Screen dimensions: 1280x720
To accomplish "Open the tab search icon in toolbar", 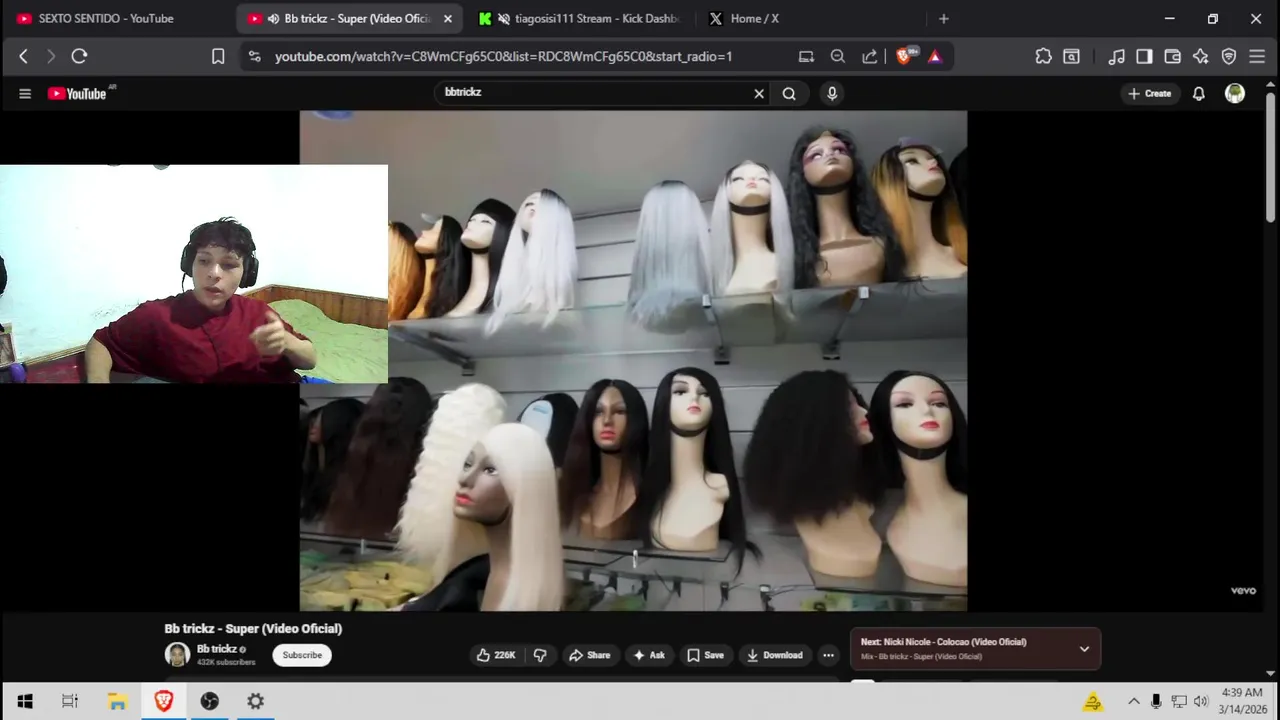I will (x=1071, y=57).
